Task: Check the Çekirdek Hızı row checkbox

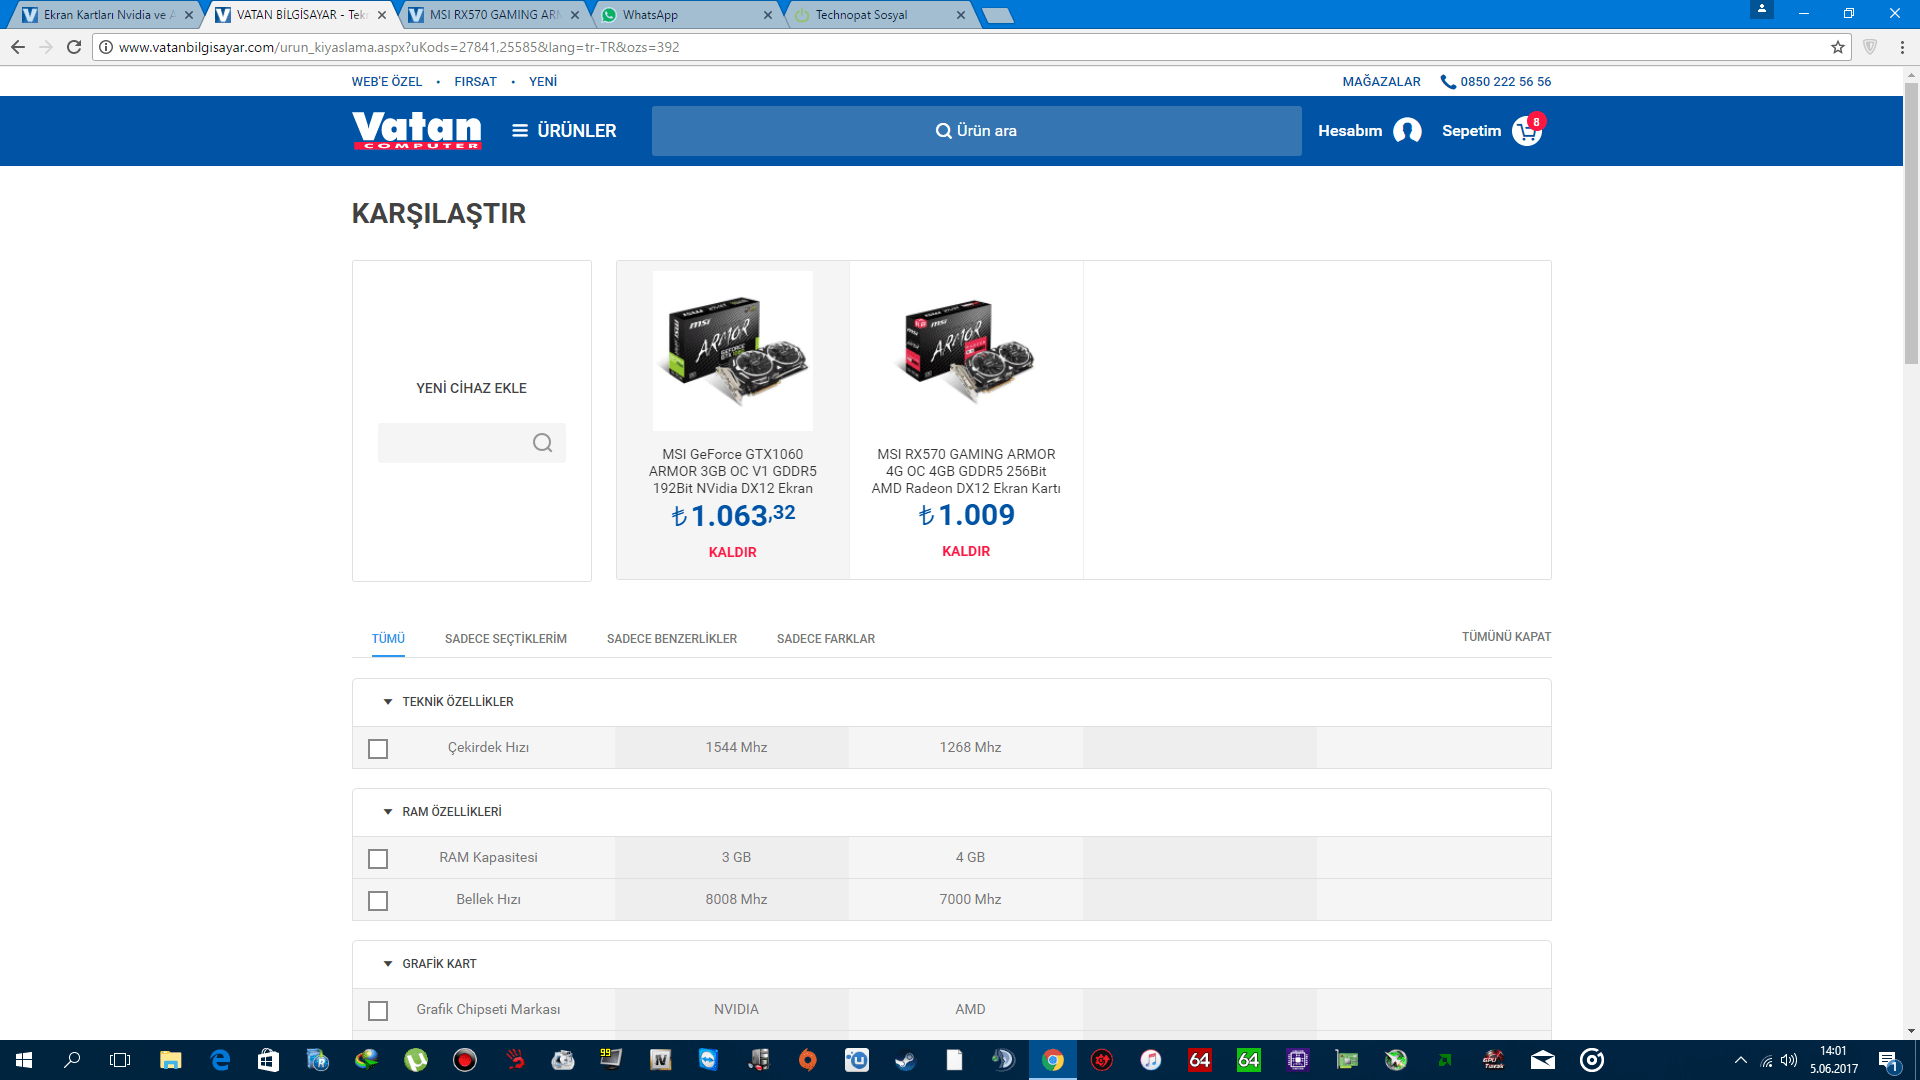Action: [x=378, y=749]
